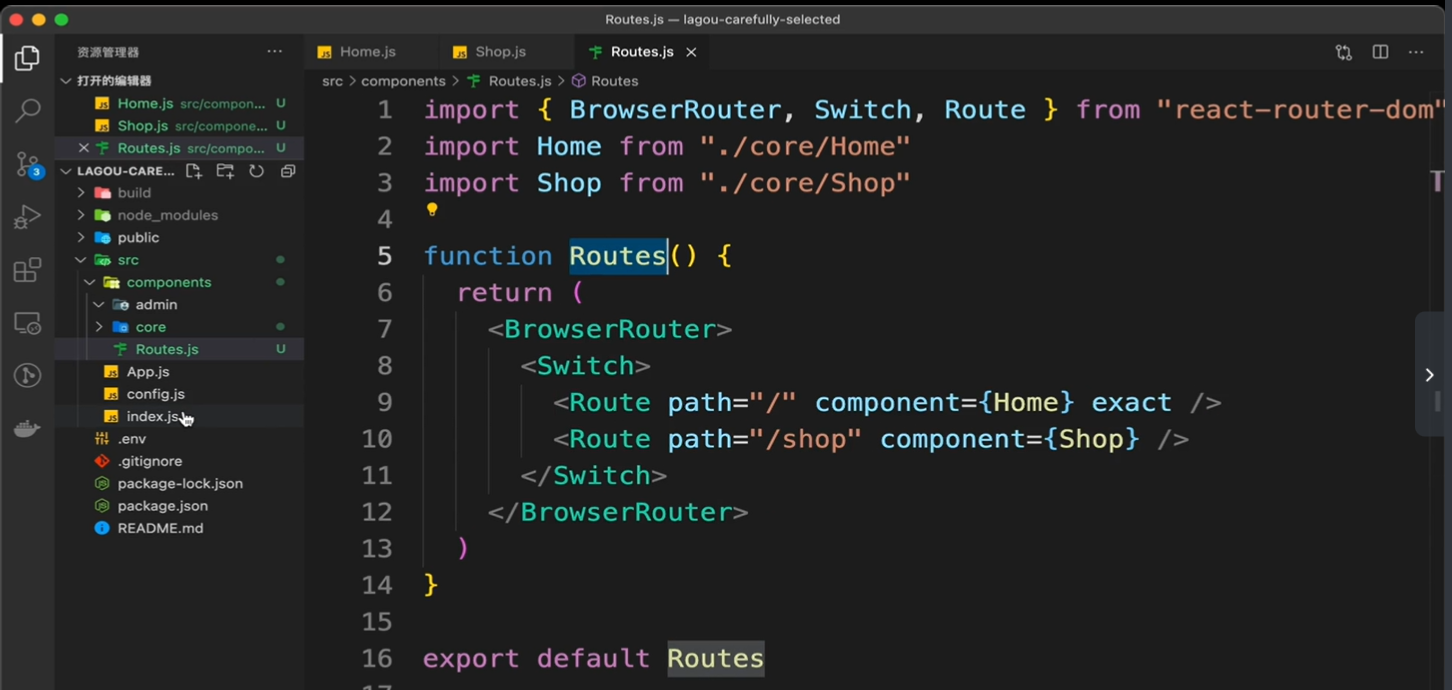Open the Remote Explorer icon

[27, 323]
